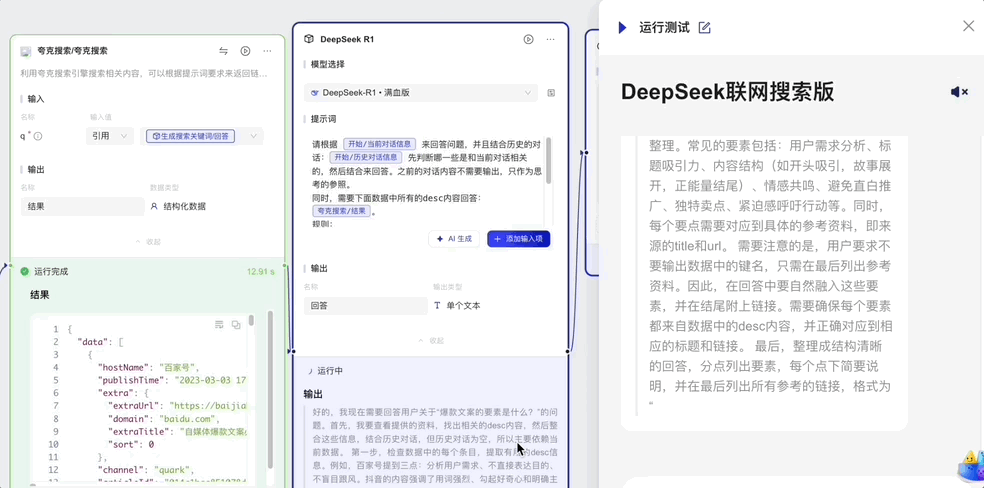Screen dimensions: 984x488
Task: Collapse DeepSeek R1 node via 收起
Action: [431, 341]
